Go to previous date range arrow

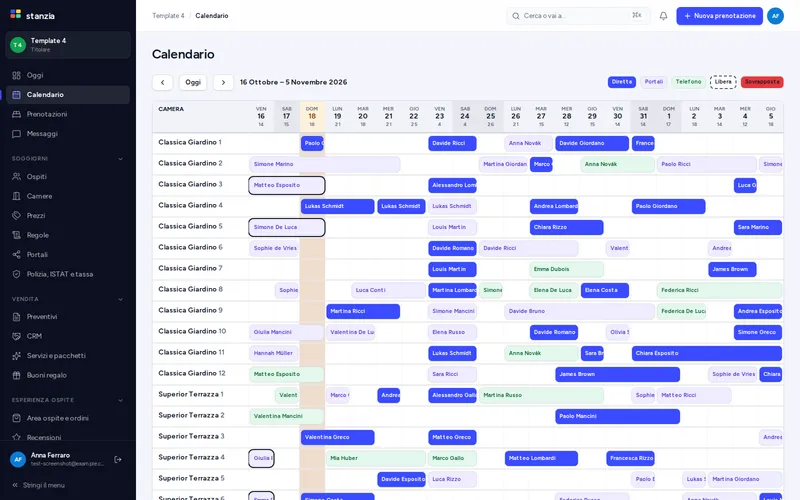[162, 82]
